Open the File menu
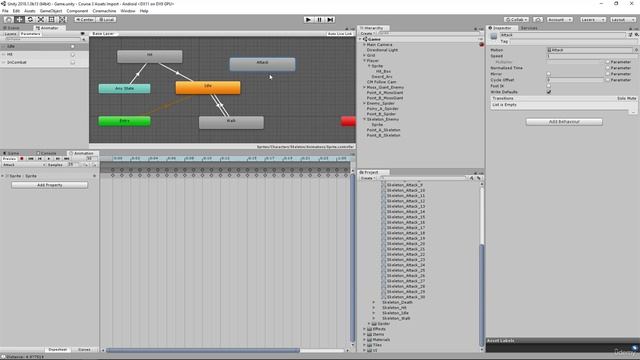Image resolution: width=640 pixels, height=360 pixels. pyautogui.click(x=5, y=11)
